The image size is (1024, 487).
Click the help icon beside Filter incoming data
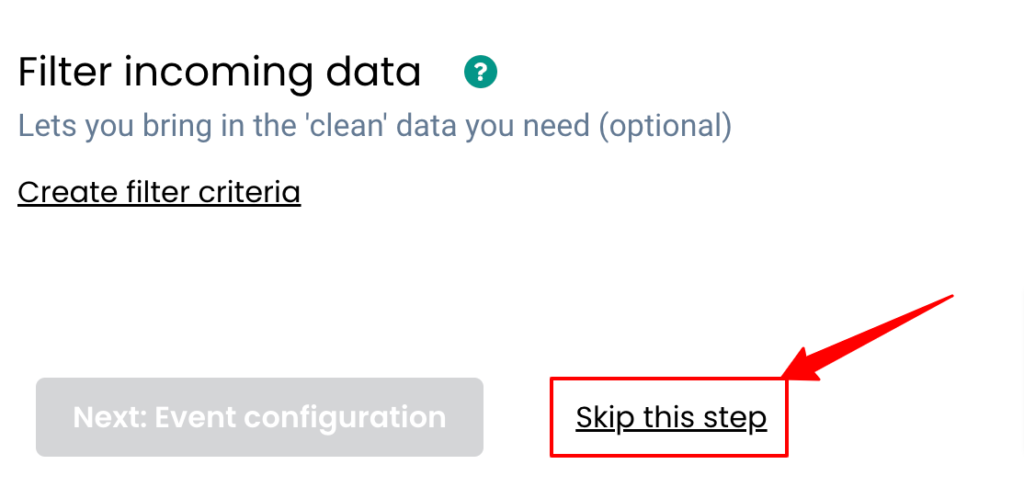point(481,72)
